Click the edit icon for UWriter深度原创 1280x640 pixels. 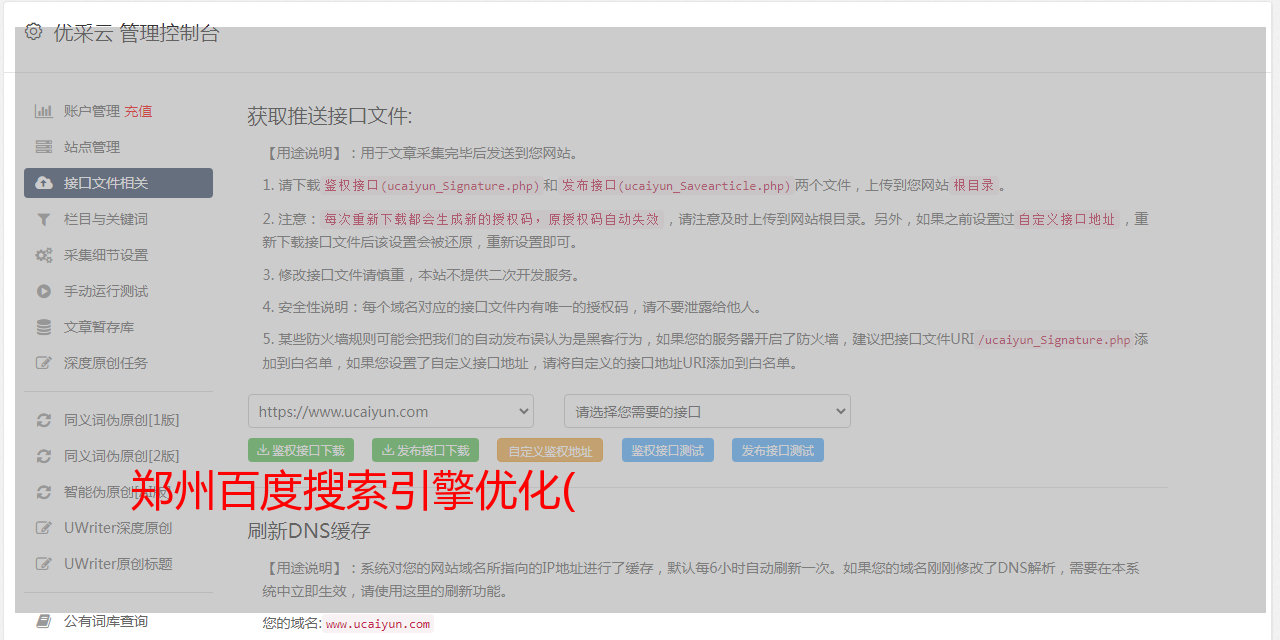click(44, 528)
